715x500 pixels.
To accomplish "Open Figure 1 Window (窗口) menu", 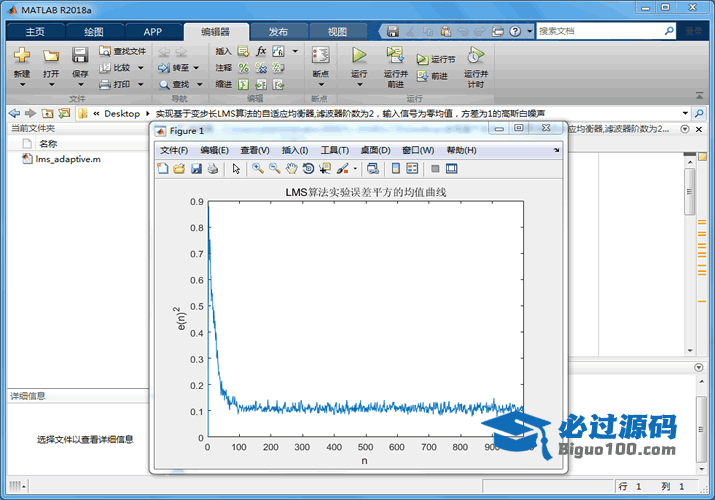I will (x=418, y=150).
